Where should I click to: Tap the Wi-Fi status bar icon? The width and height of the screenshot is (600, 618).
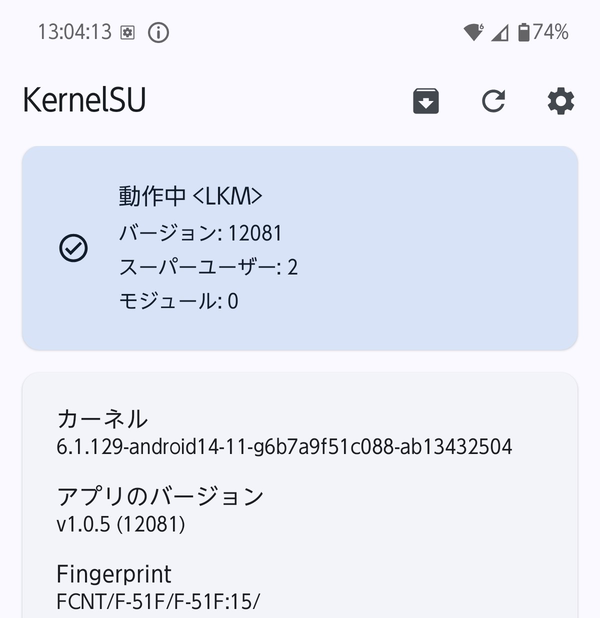coord(473,33)
